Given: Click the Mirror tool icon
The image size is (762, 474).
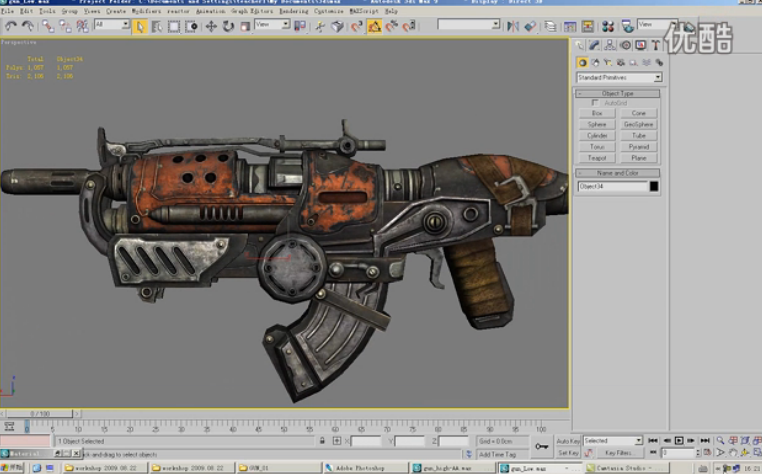Looking at the screenshot, I should (x=513, y=26).
